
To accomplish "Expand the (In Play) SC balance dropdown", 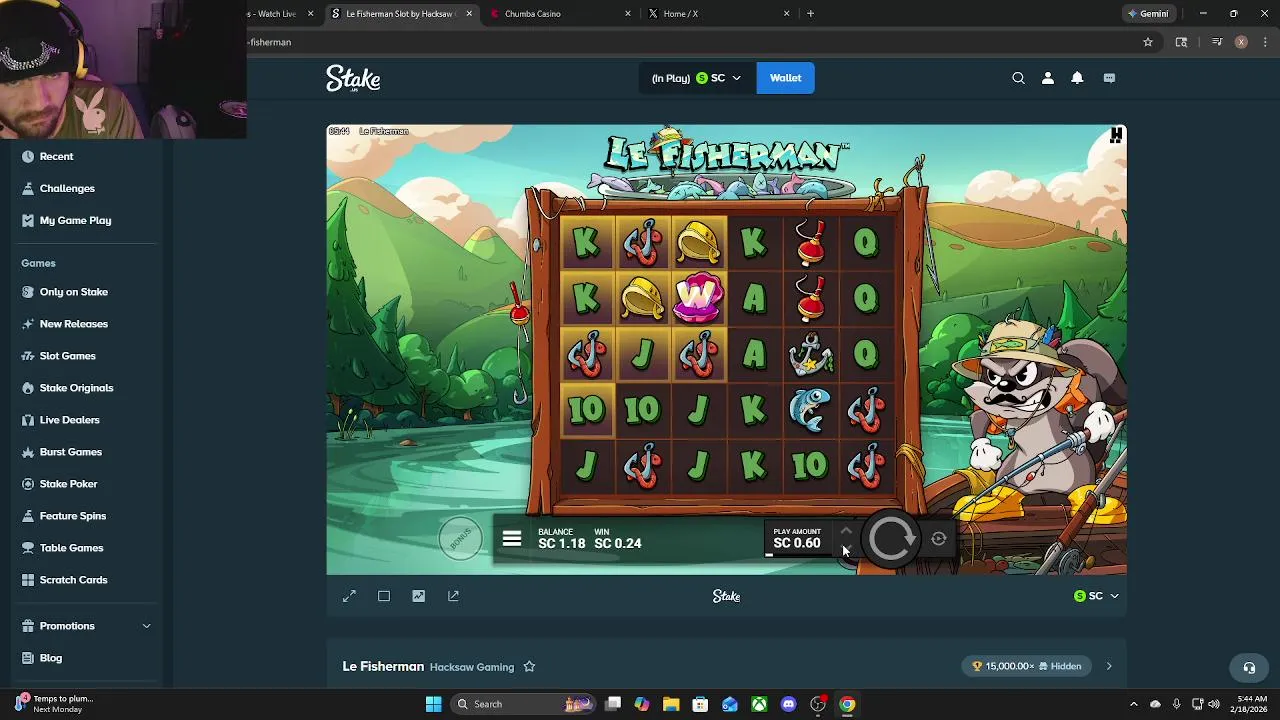I will [x=697, y=78].
